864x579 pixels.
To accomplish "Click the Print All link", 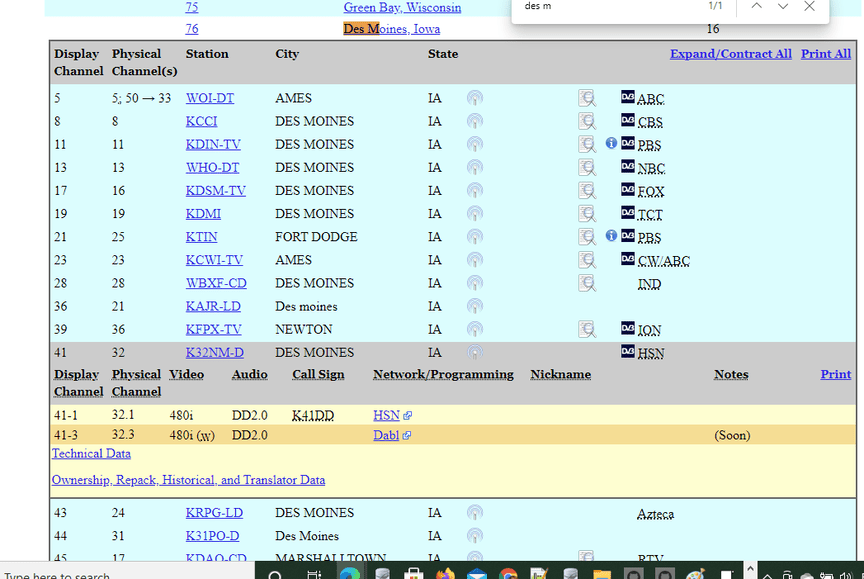I will (826, 54).
